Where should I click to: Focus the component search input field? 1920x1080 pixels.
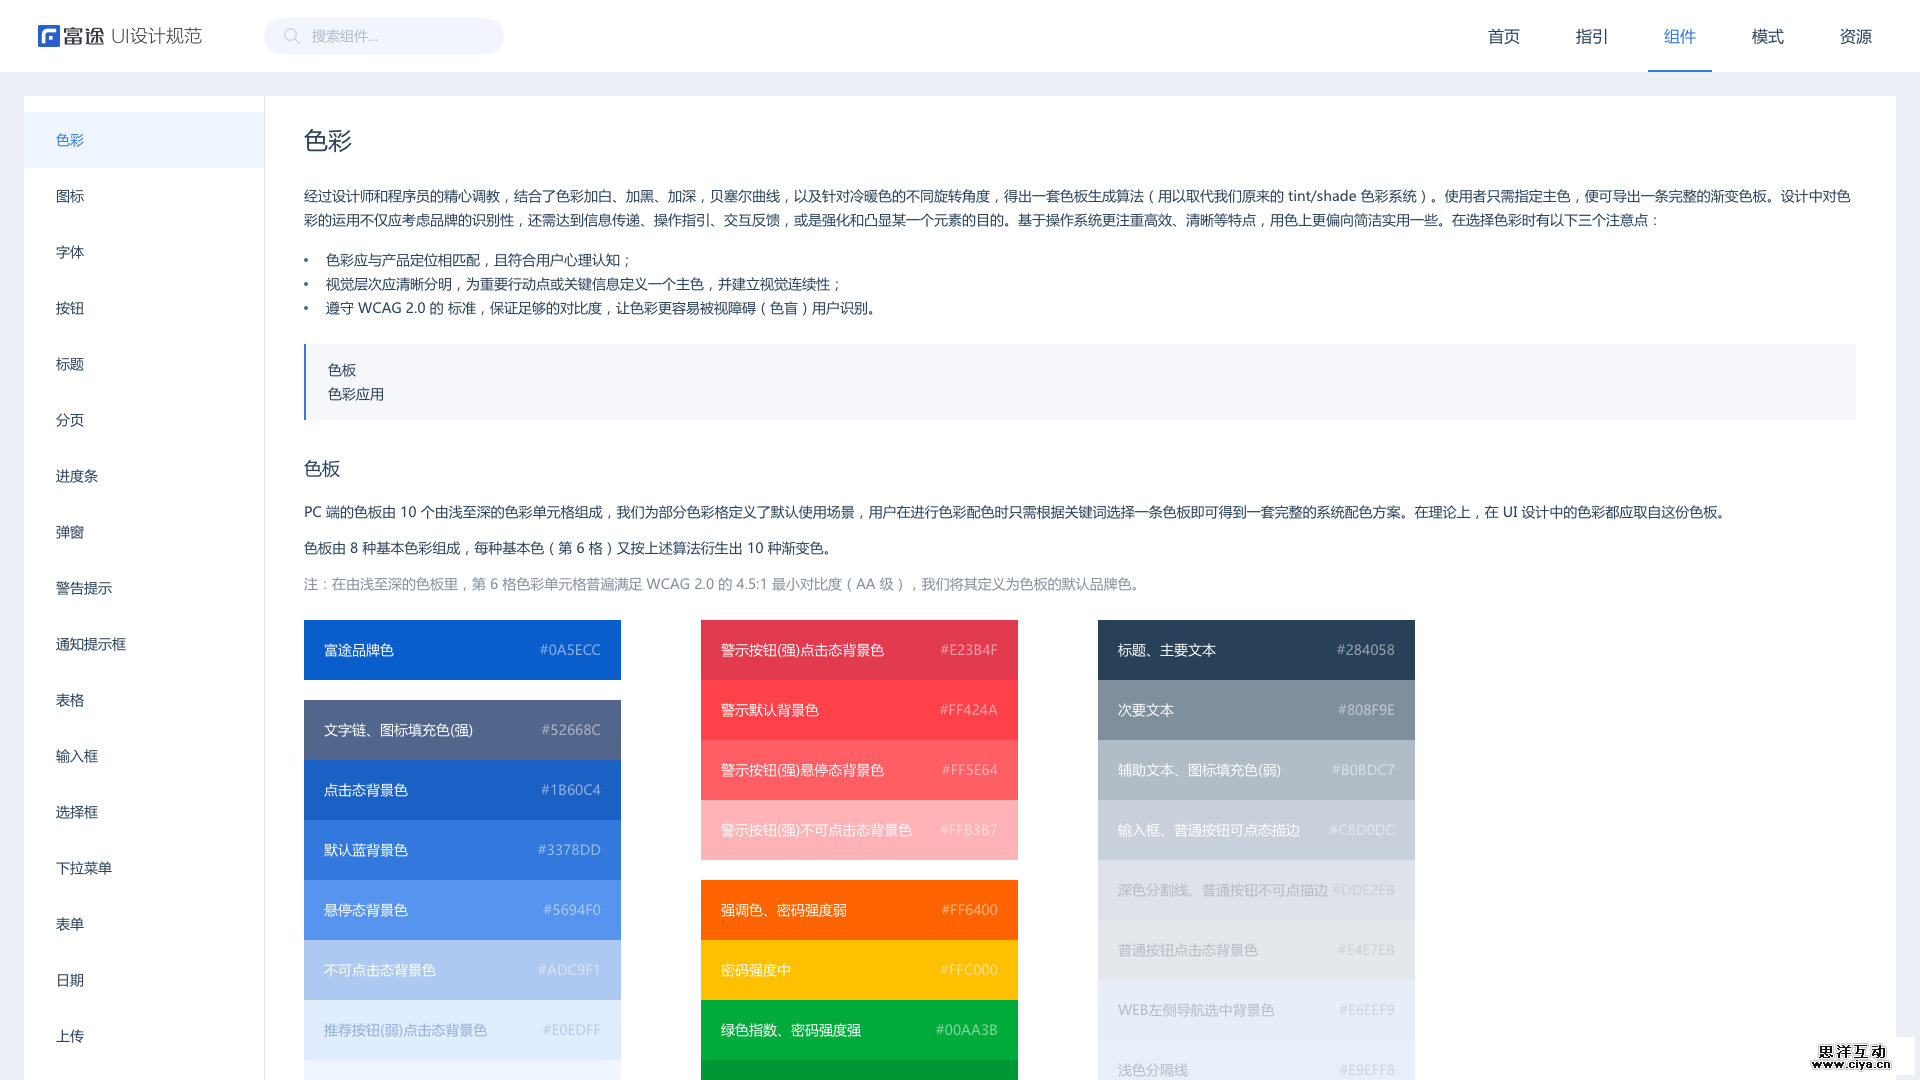[x=400, y=36]
